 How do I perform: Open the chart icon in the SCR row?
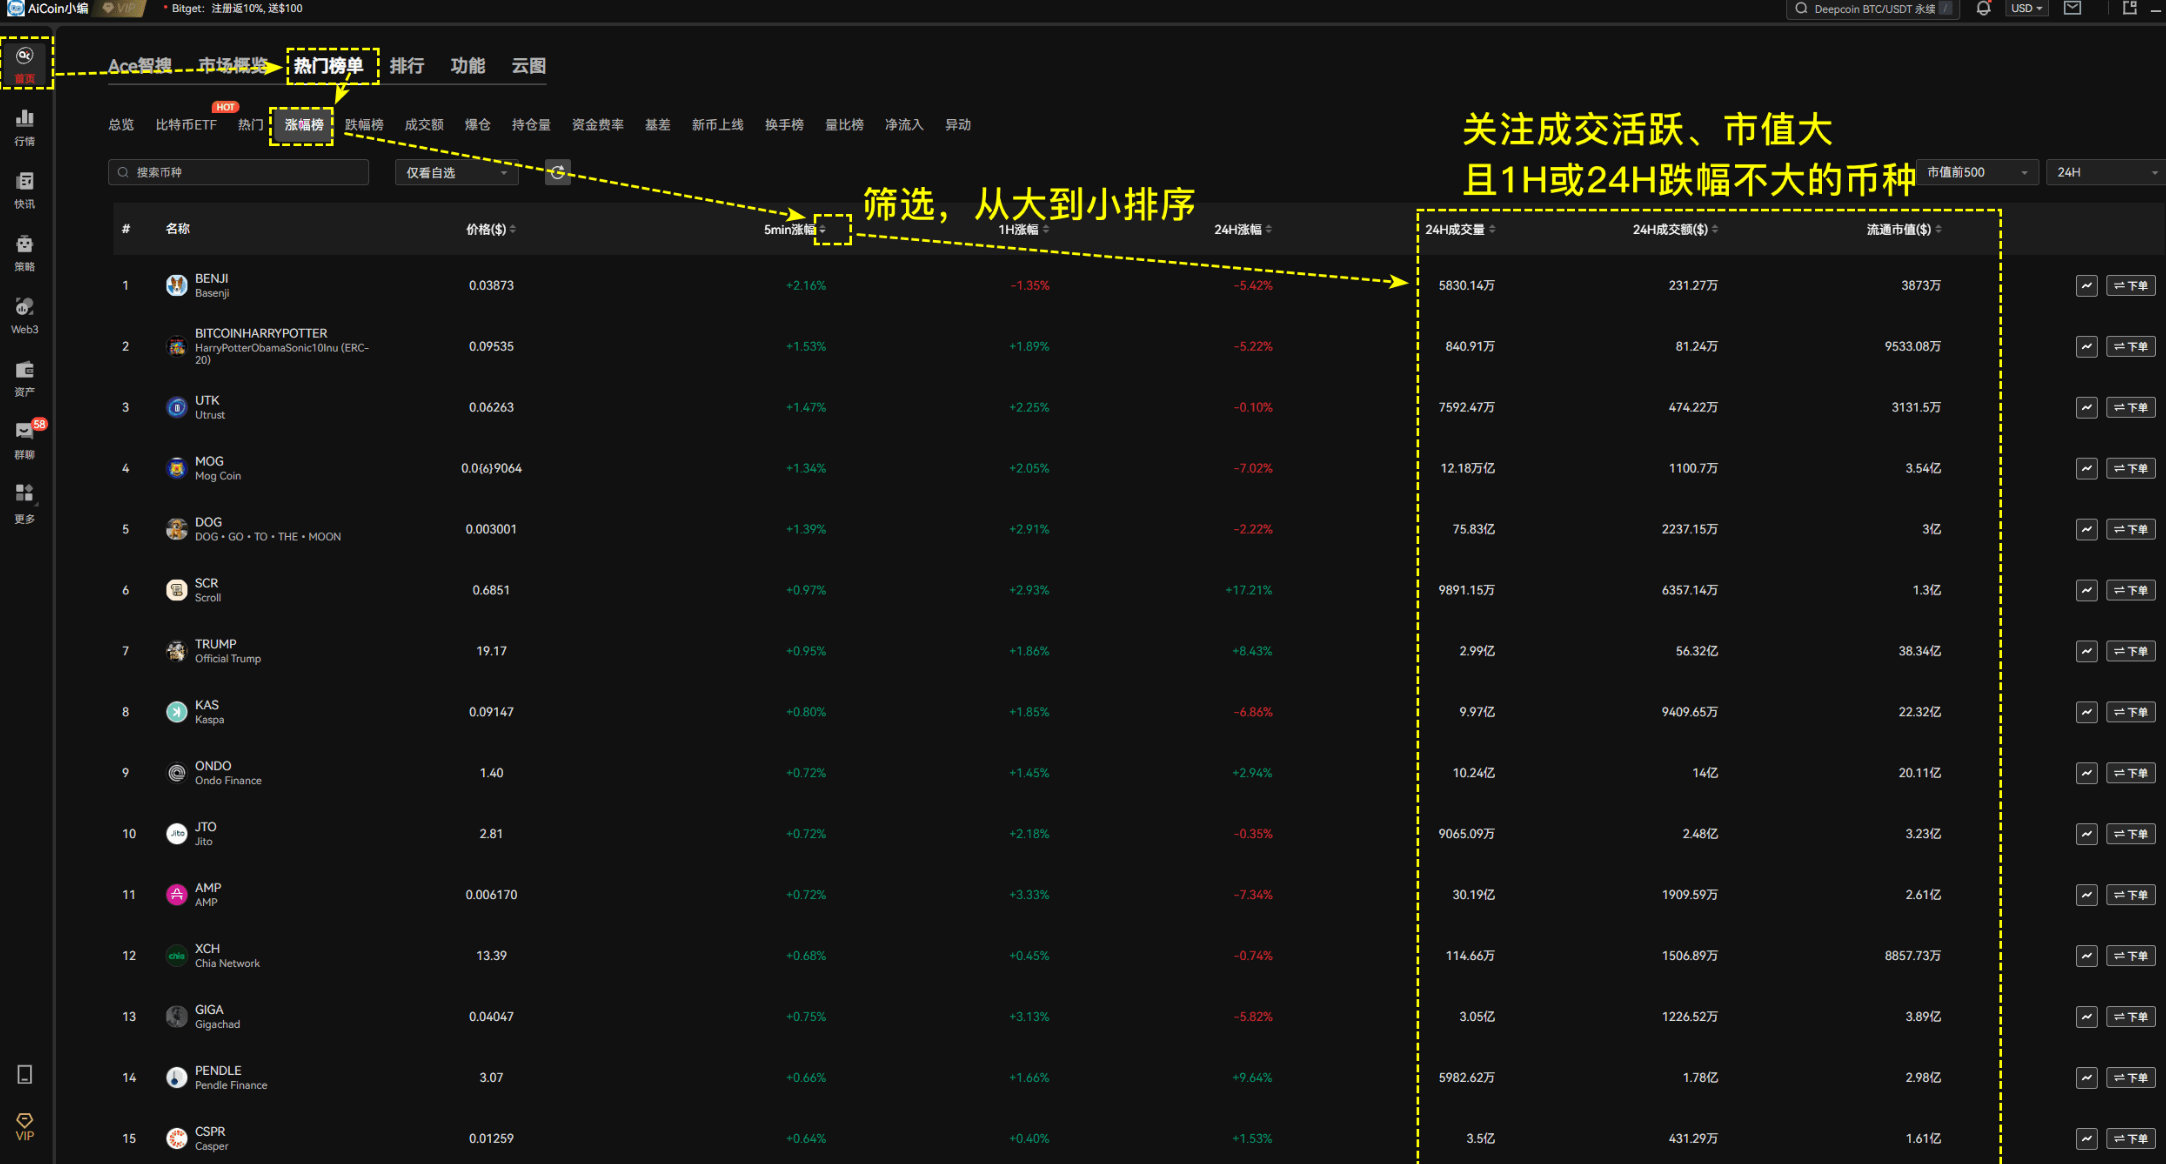click(x=2086, y=591)
